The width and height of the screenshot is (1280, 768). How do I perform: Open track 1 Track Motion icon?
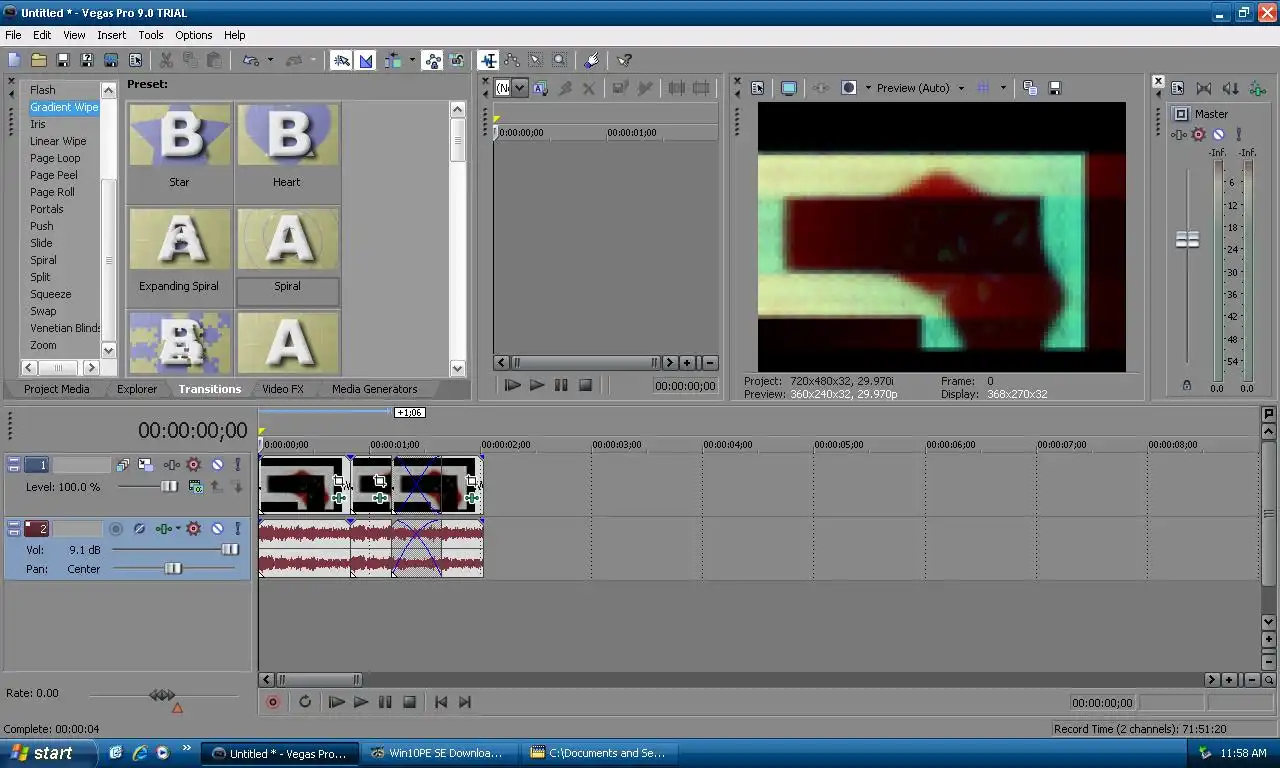tap(146, 465)
